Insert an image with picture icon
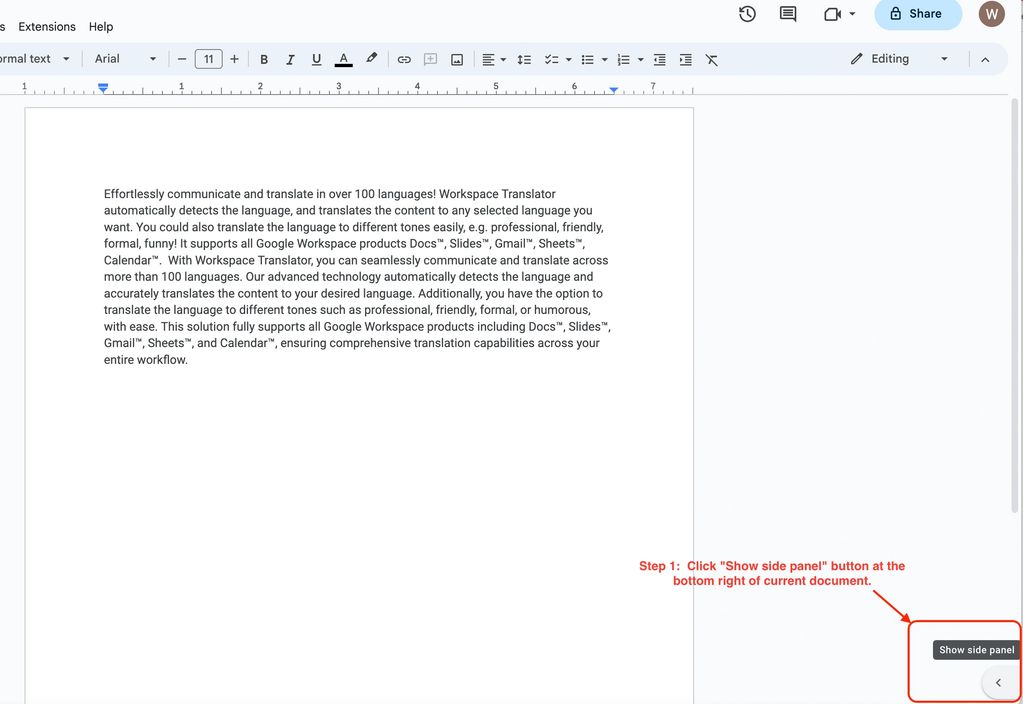Screen dimensions: 1023x704 pos(457,59)
